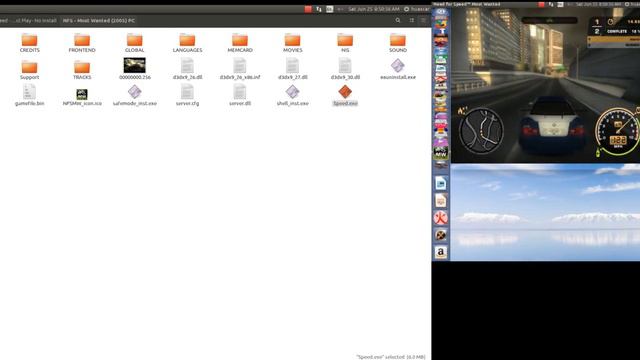Screen dimensions: 640x360
Task: Select the Speed.exe executable
Action: point(345,95)
